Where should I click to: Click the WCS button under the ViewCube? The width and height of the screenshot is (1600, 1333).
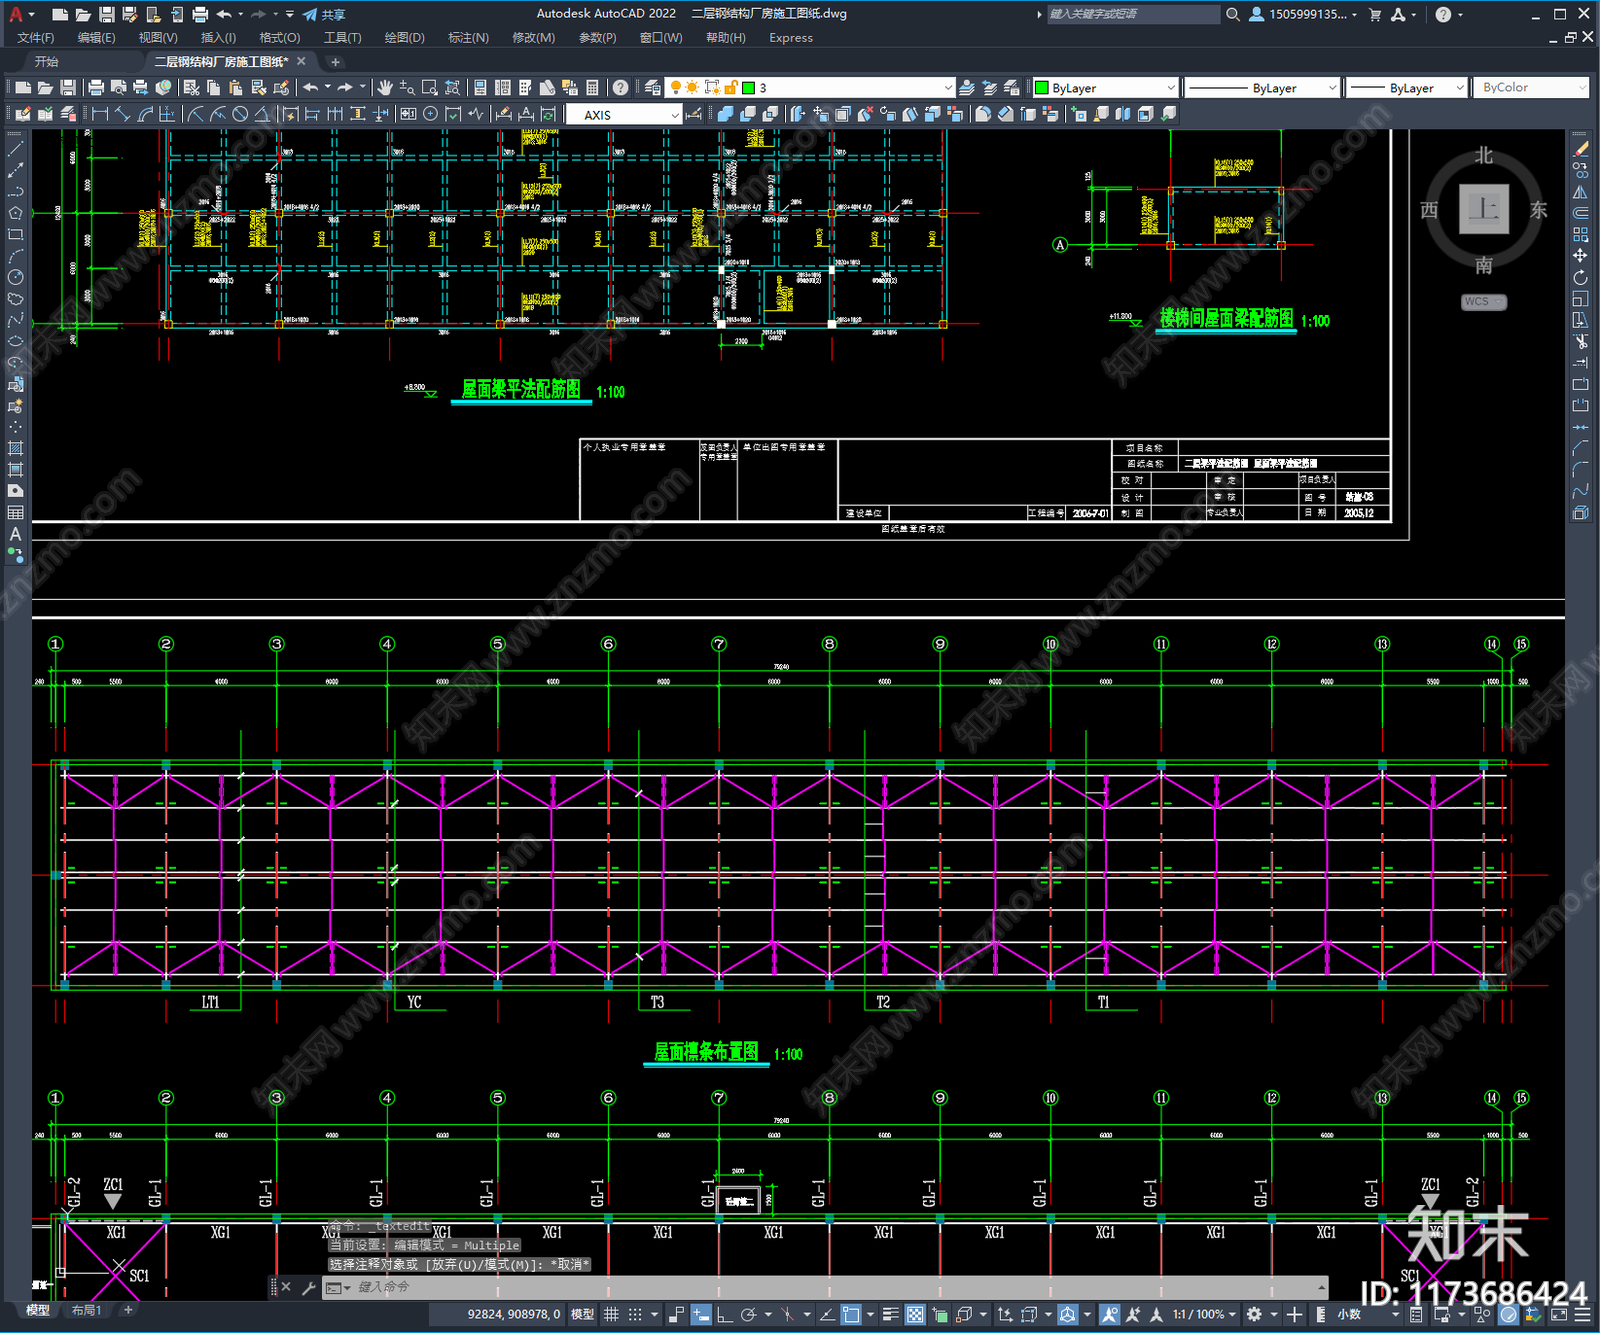point(1482,301)
